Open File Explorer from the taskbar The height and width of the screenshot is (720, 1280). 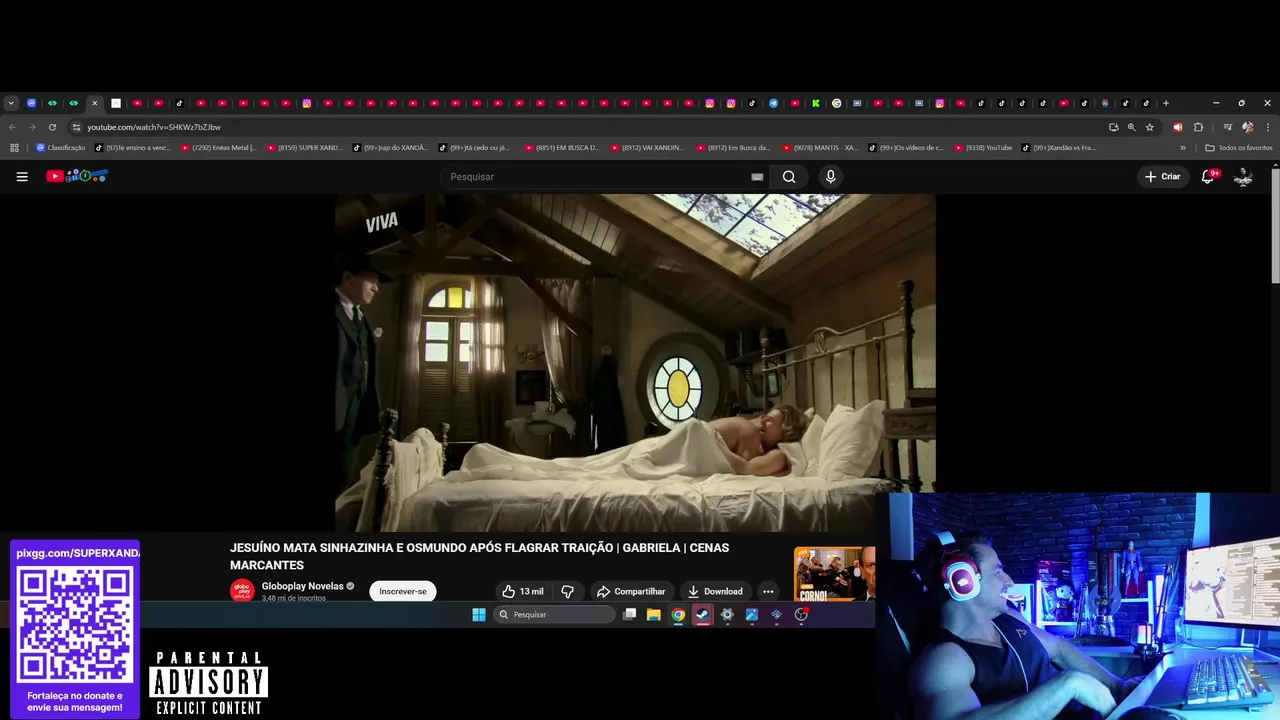(x=654, y=615)
